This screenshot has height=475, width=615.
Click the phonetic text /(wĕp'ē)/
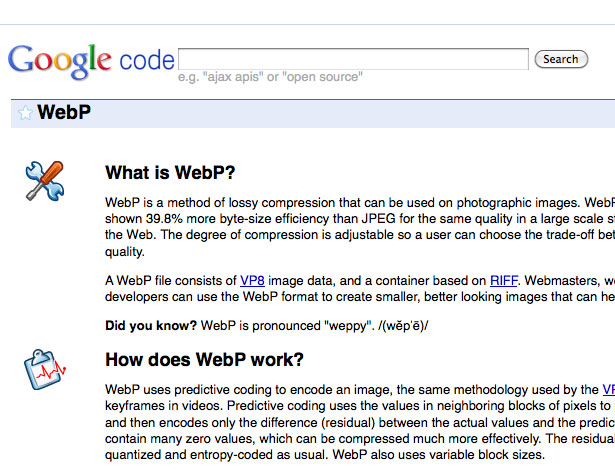pyautogui.click(x=403, y=326)
